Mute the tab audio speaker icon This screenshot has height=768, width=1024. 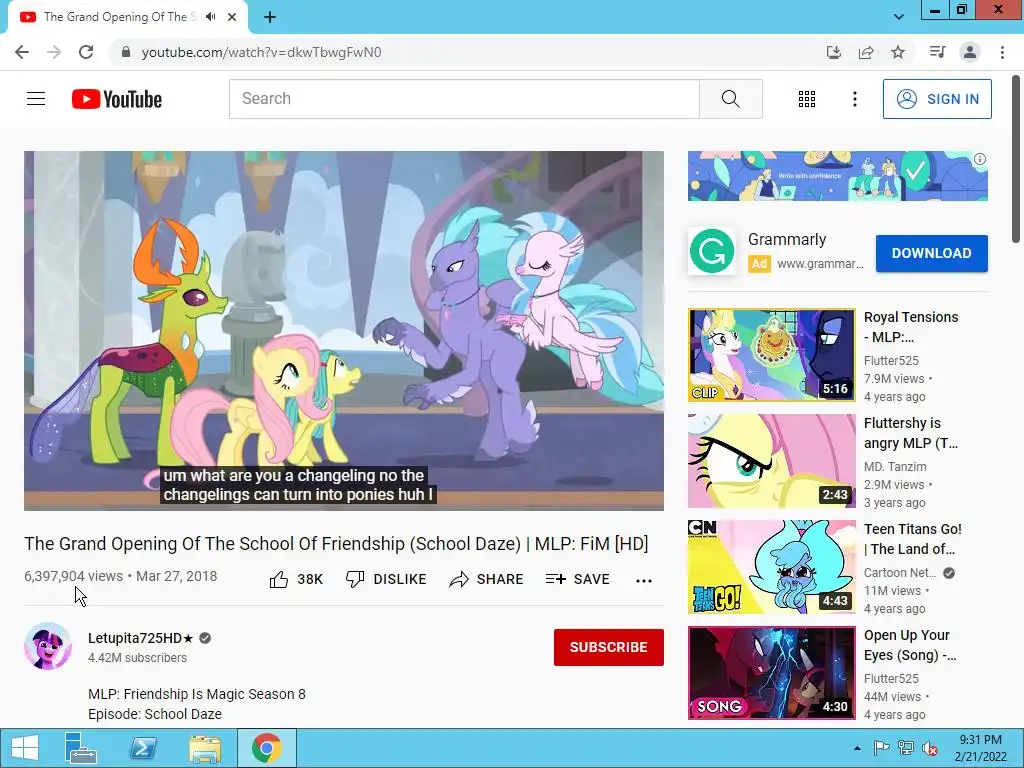[x=210, y=17]
